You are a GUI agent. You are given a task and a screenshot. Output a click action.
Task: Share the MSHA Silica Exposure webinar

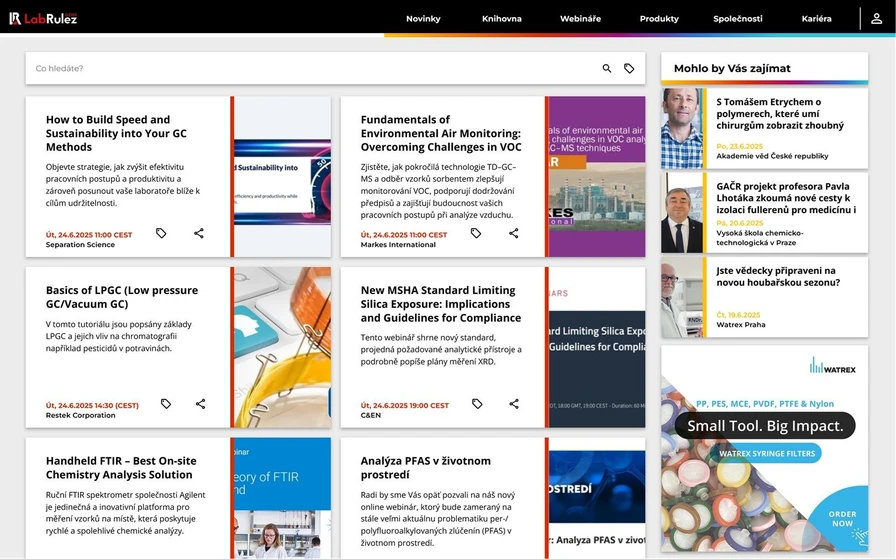[x=514, y=404]
